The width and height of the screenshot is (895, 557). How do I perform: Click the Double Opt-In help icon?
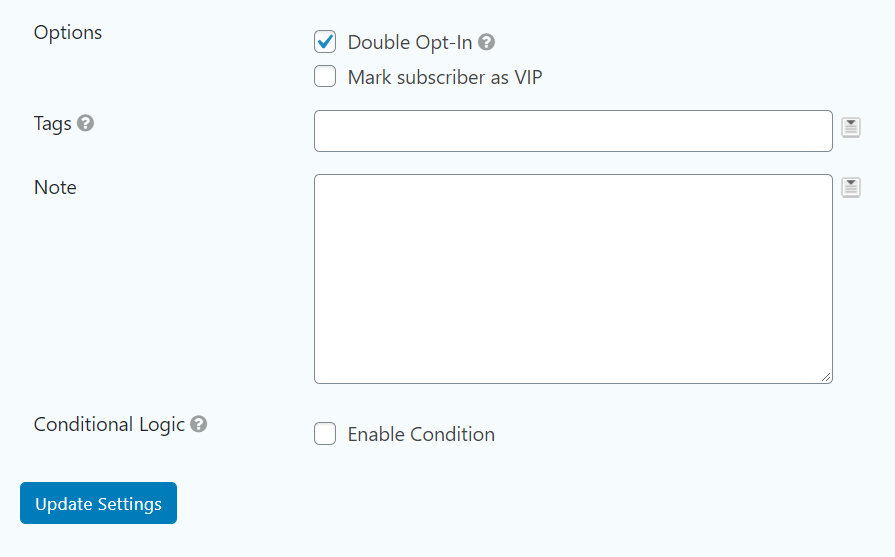click(x=487, y=42)
